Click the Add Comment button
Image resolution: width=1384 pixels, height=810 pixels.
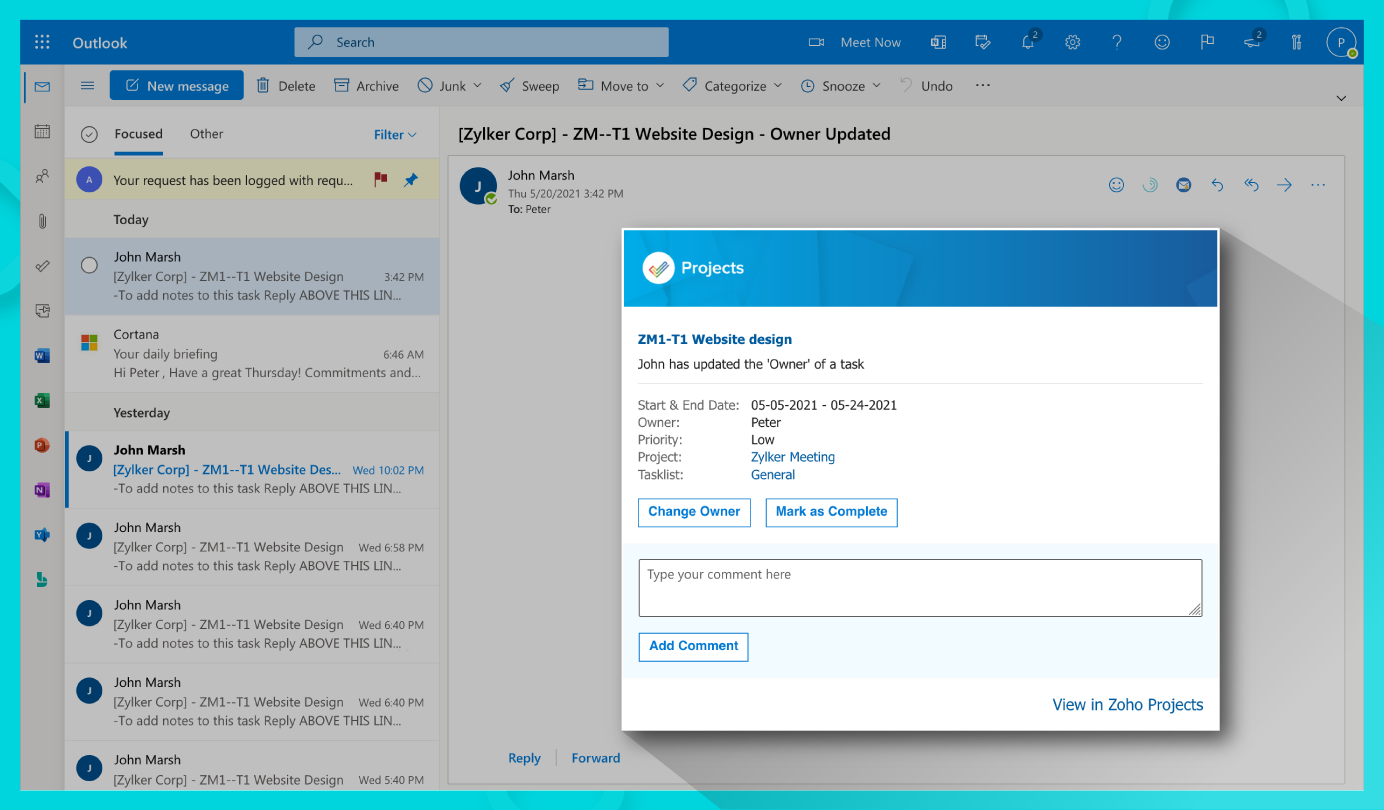[x=693, y=647]
